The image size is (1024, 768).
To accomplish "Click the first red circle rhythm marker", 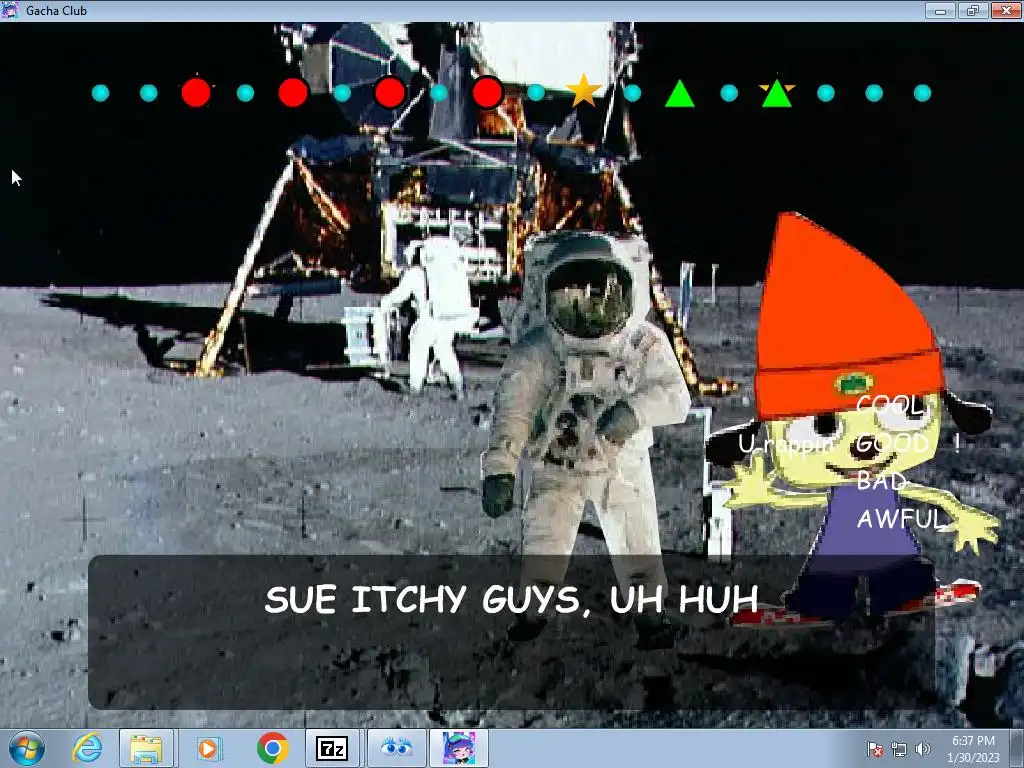I will [196, 92].
